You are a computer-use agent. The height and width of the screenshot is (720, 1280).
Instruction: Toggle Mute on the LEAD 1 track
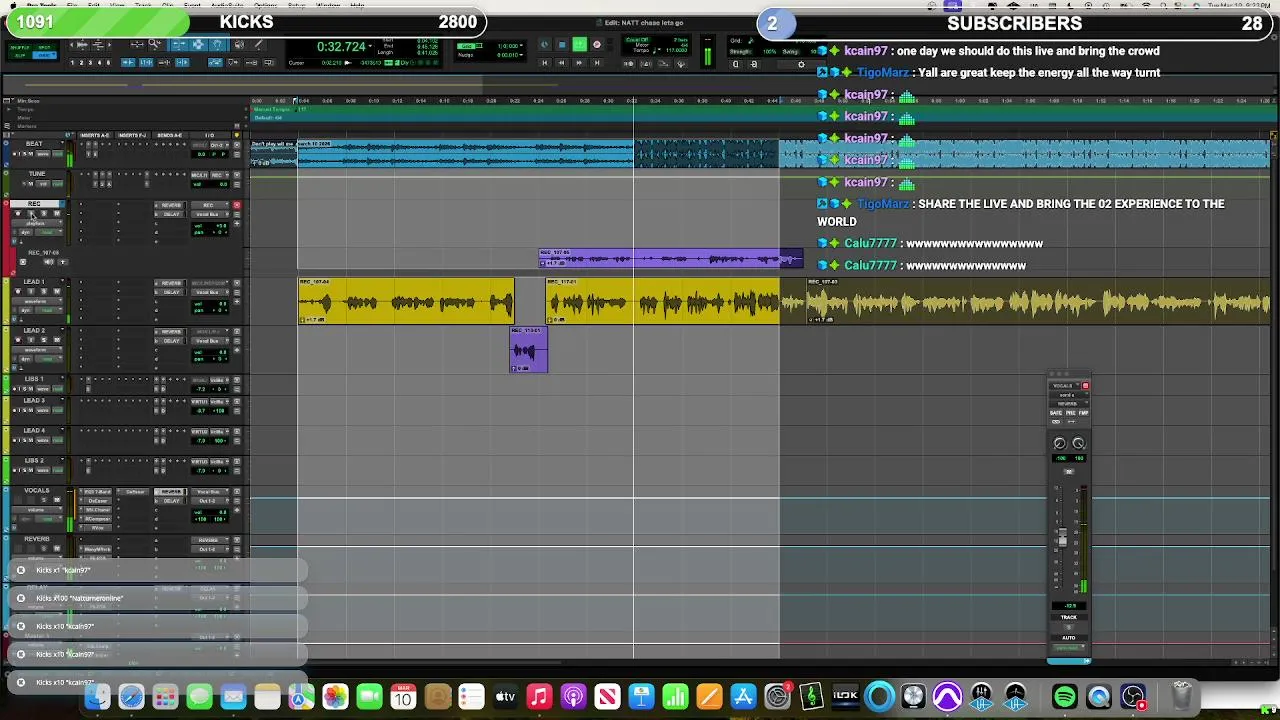57,291
